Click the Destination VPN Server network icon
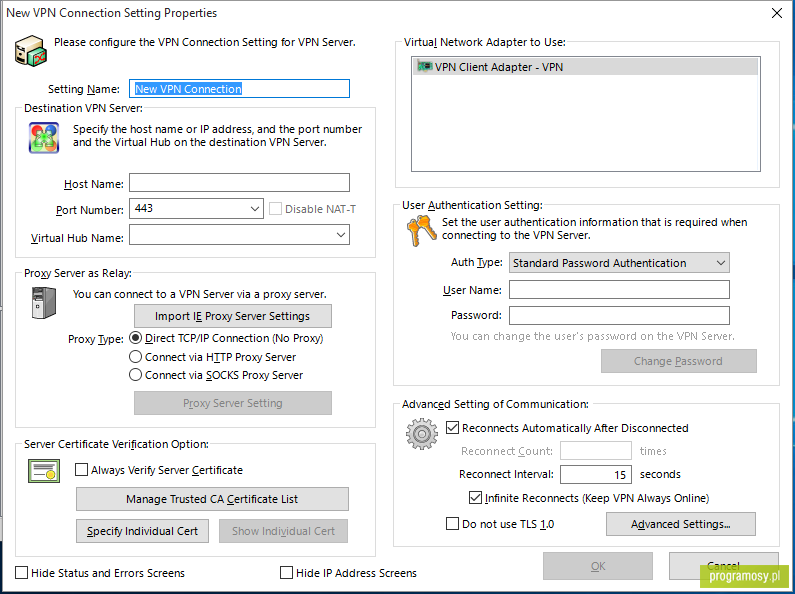The height and width of the screenshot is (594, 795). pyautogui.click(x=44, y=137)
